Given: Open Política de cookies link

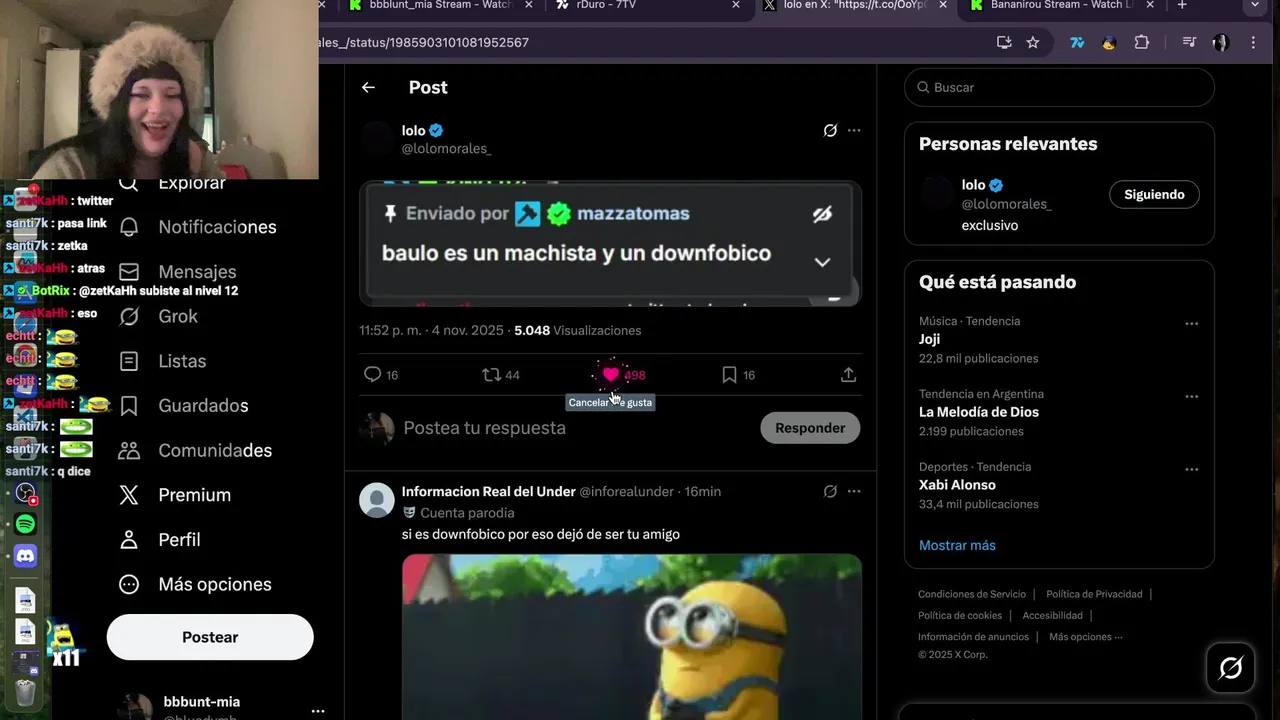Looking at the screenshot, I should pyautogui.click(x=960, y=615).
